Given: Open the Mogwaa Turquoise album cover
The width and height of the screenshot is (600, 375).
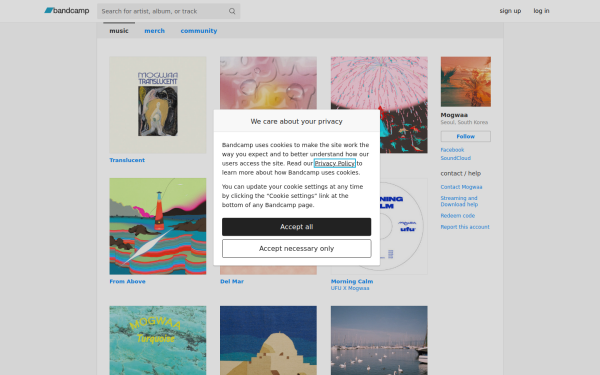Looking at the screenshot, I should (x=158, y=340).
